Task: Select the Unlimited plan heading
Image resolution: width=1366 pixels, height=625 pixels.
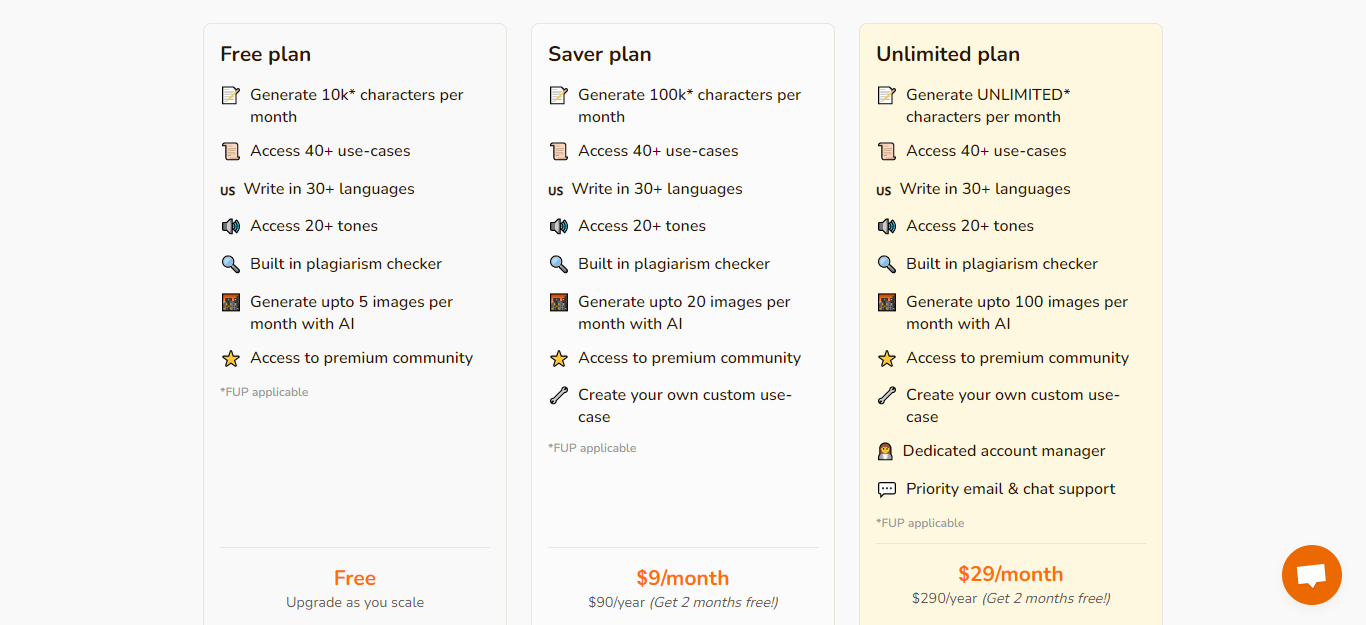Action: click(947, 54)
